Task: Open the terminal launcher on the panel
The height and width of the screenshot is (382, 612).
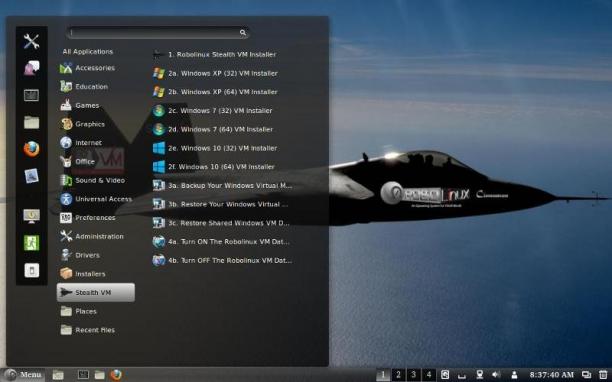Action: point(83,375)
